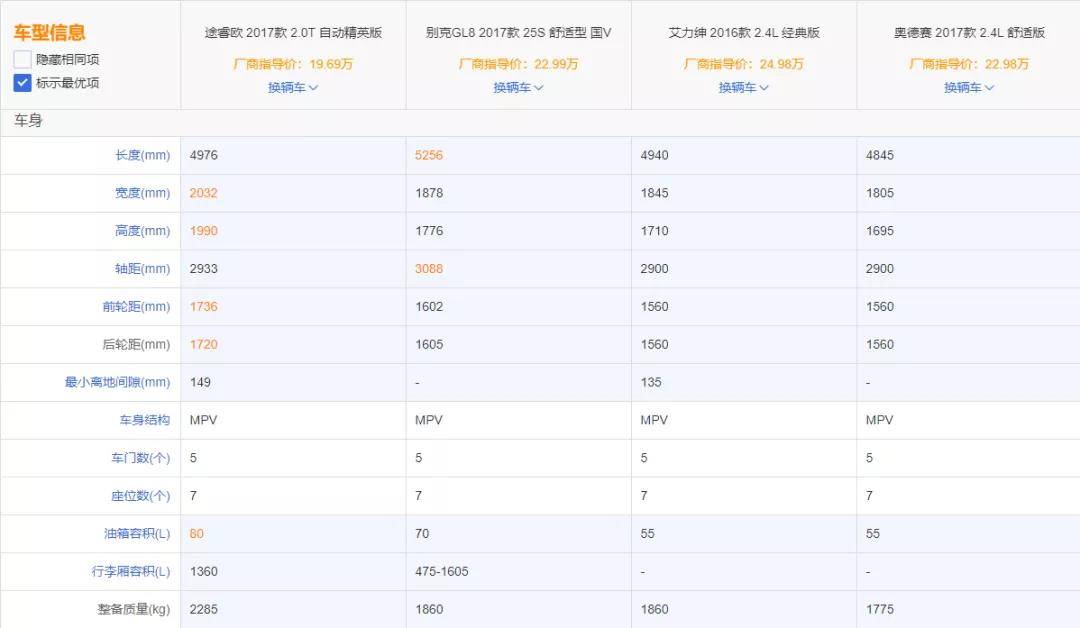Click the 艾力绅 2016款 2.4L 经典版 title
This screenshot has height=628, width=1080.
pos(744,33)
